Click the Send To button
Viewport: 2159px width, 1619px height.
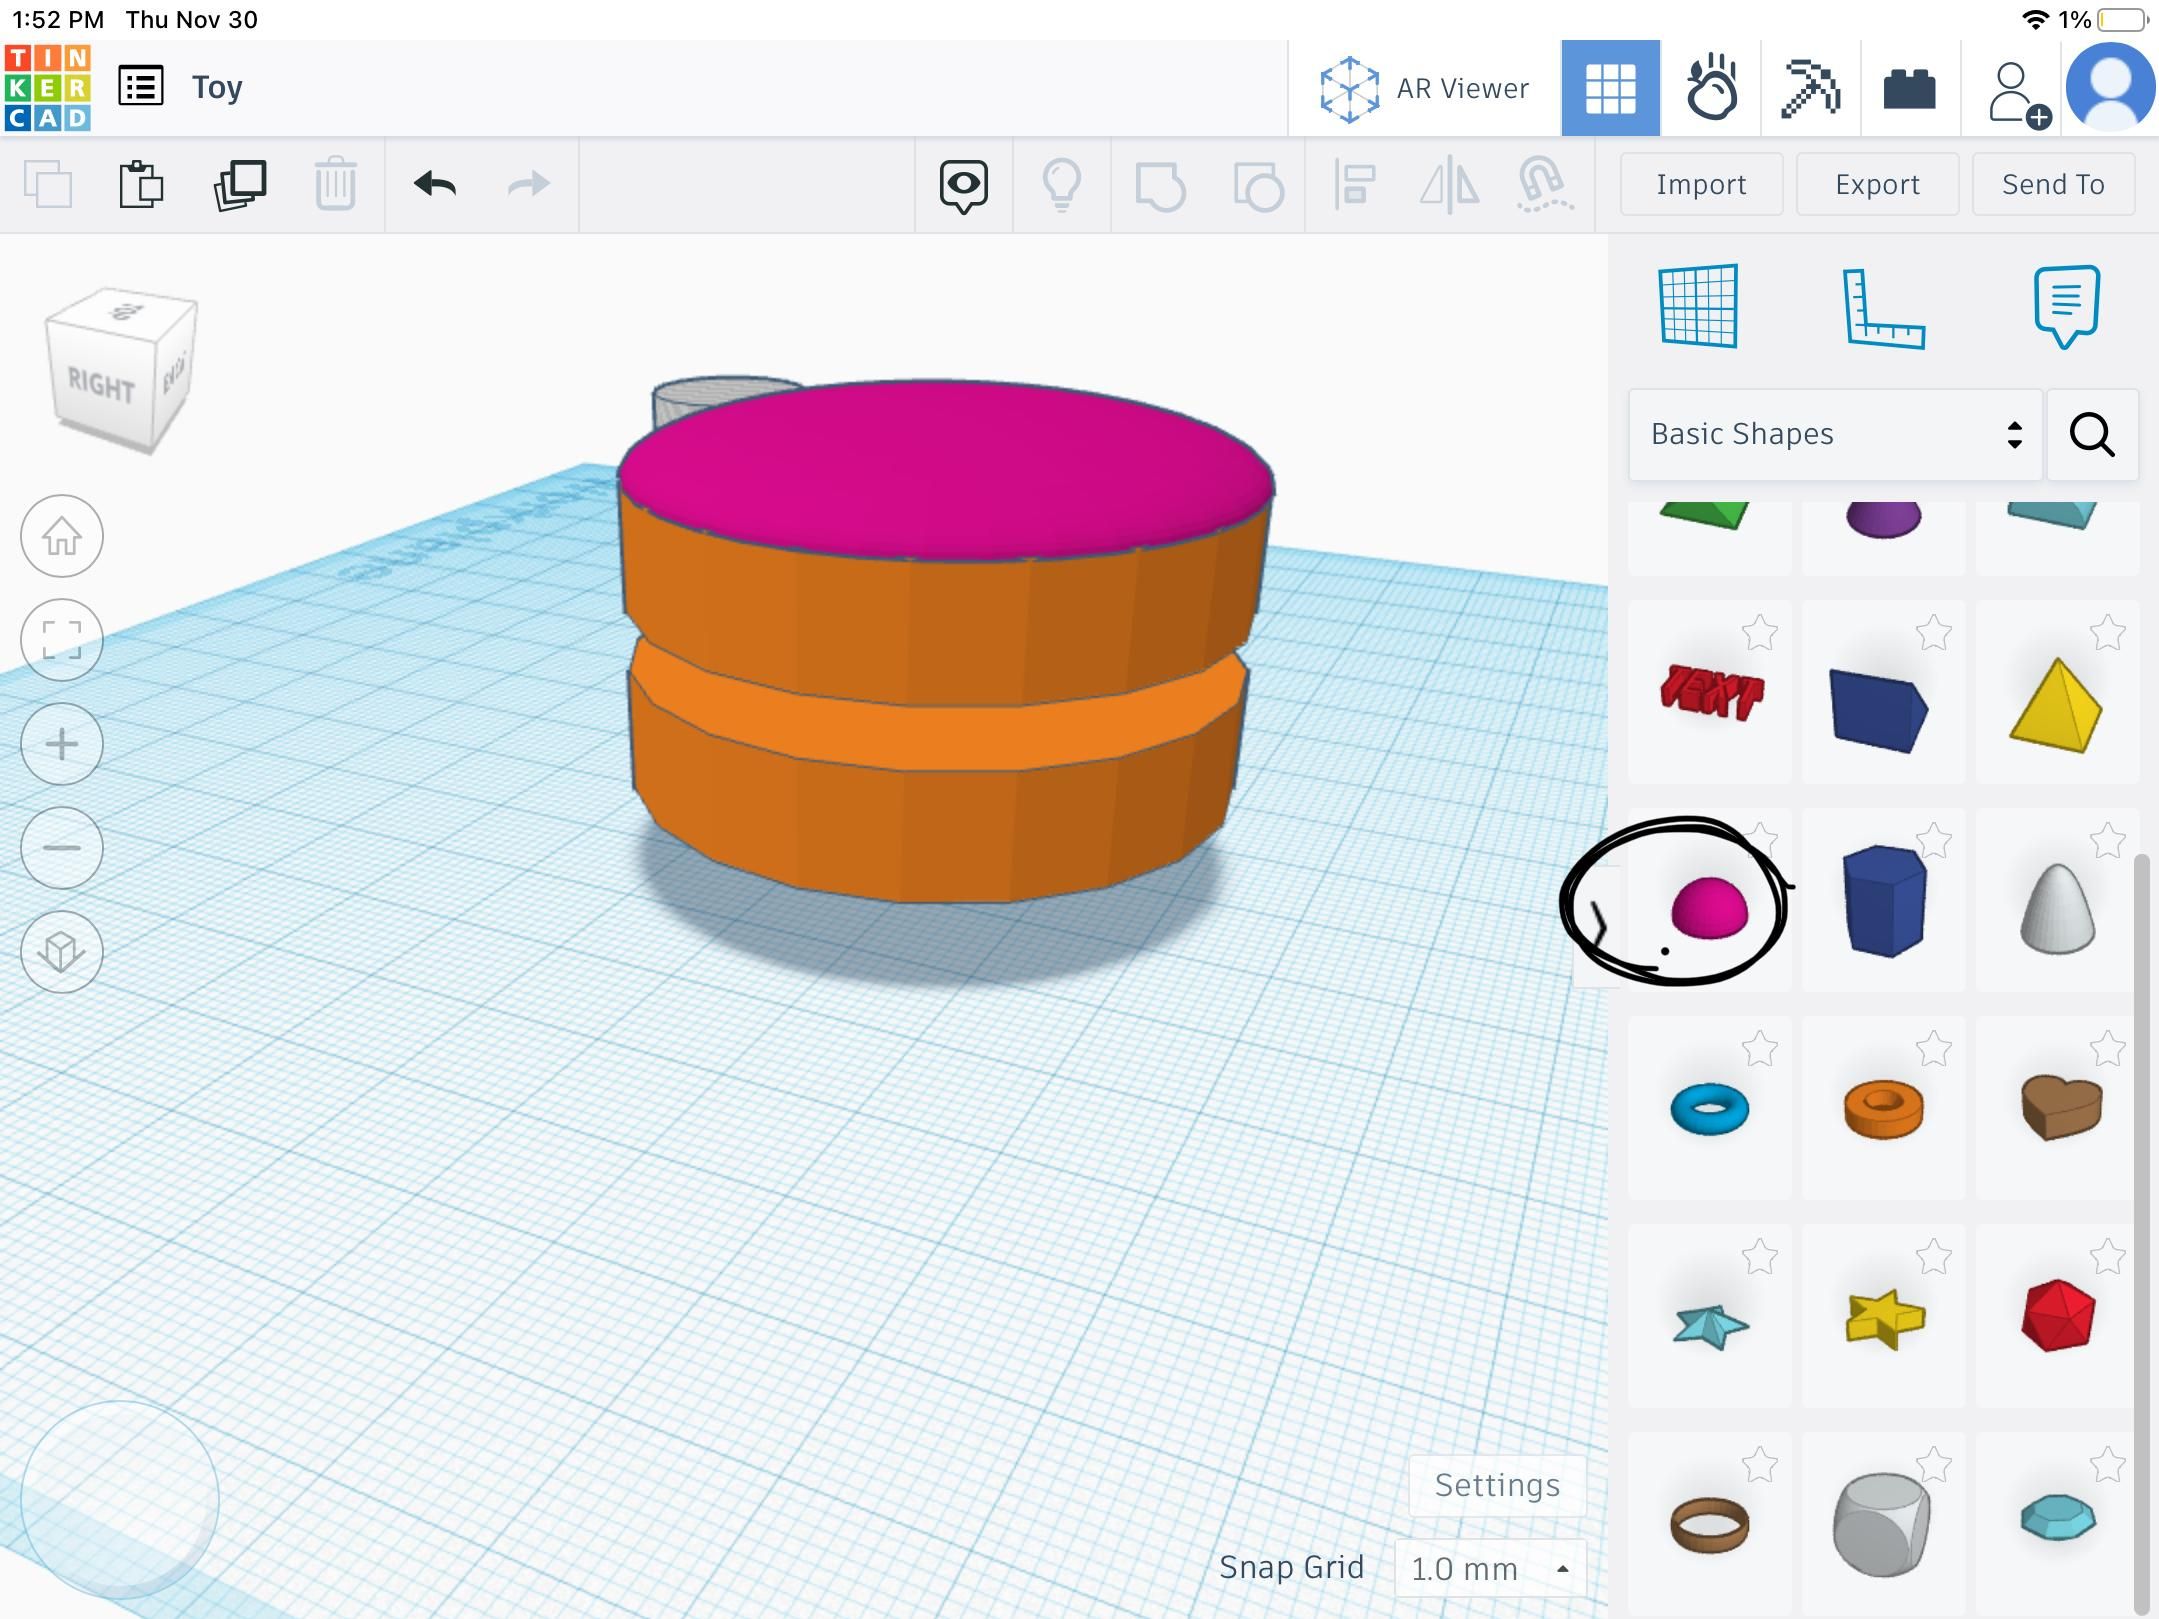click(x=2053, y=184)
